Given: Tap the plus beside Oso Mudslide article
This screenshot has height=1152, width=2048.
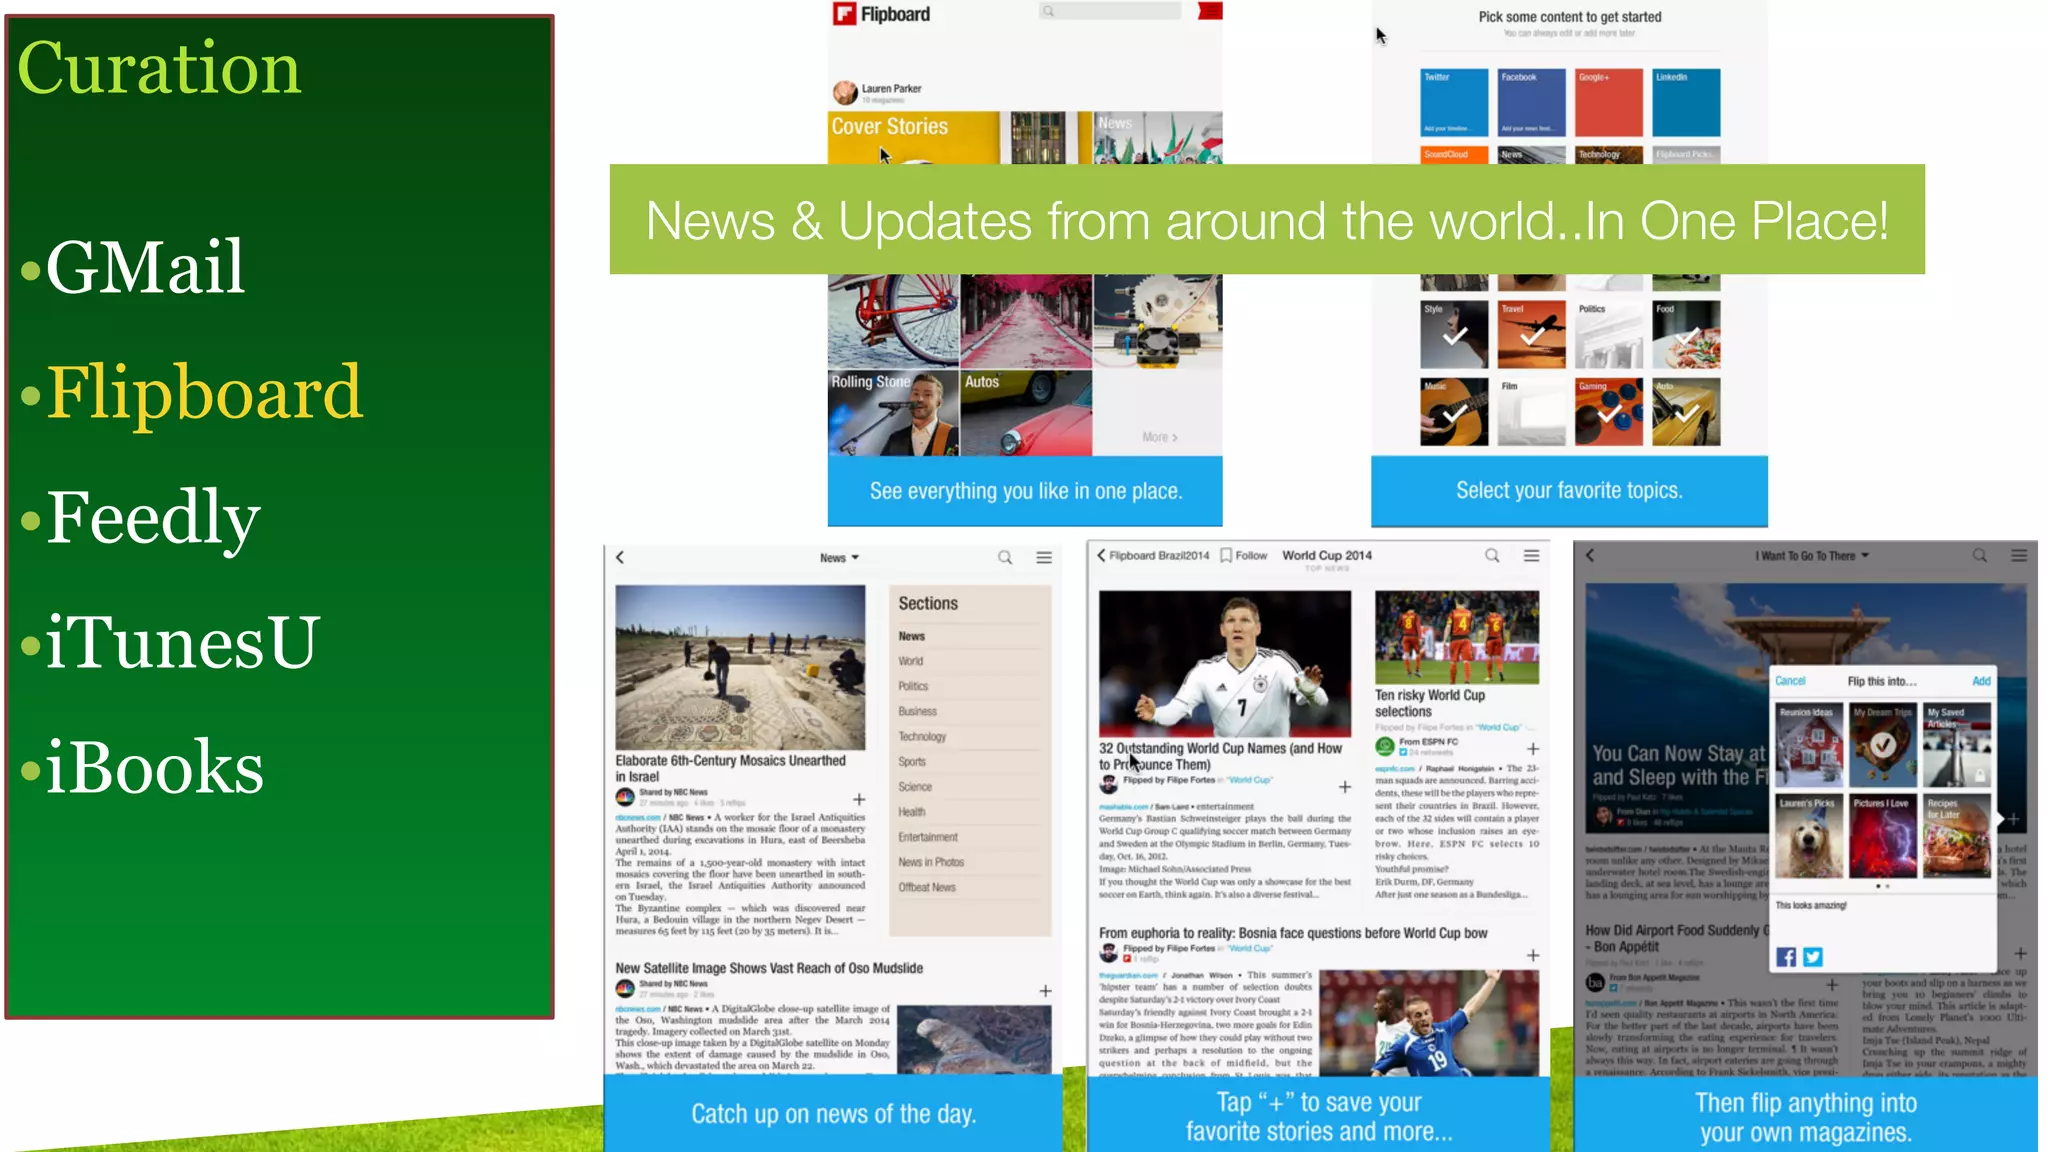Looking at the screenshot, I should click(x=1045, y=991).
